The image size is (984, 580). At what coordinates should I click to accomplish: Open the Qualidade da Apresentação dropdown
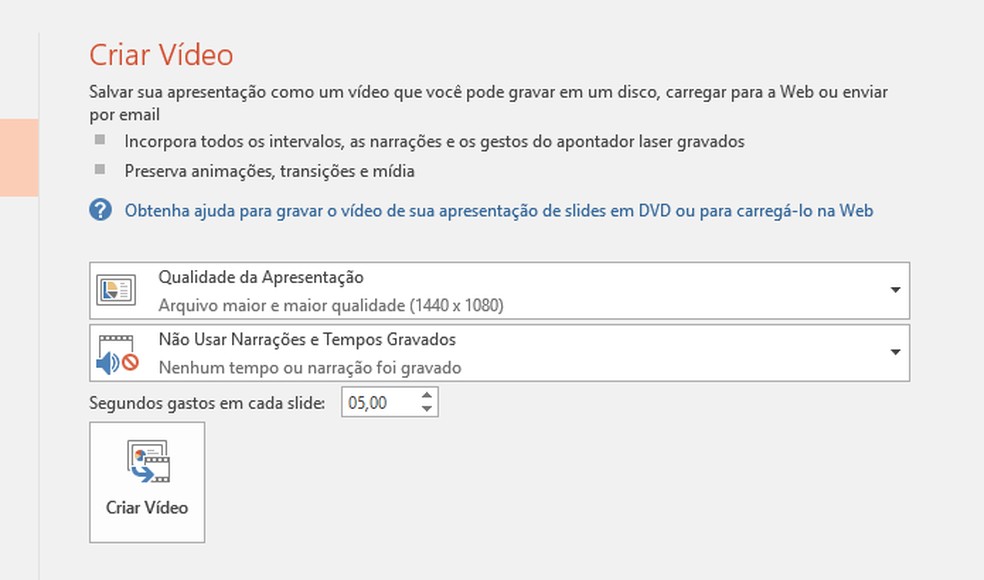pos(500,289)
